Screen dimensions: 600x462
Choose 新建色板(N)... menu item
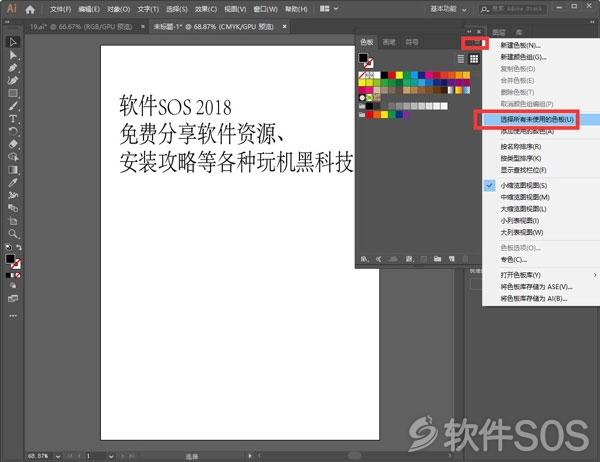[520, 46]
